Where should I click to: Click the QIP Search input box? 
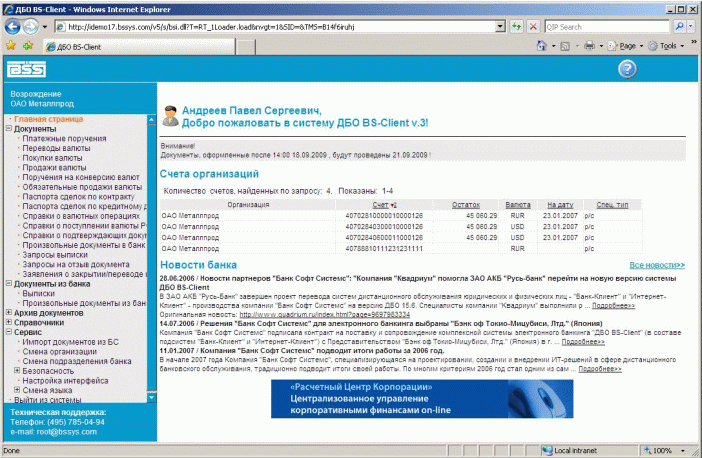[607, 27]
